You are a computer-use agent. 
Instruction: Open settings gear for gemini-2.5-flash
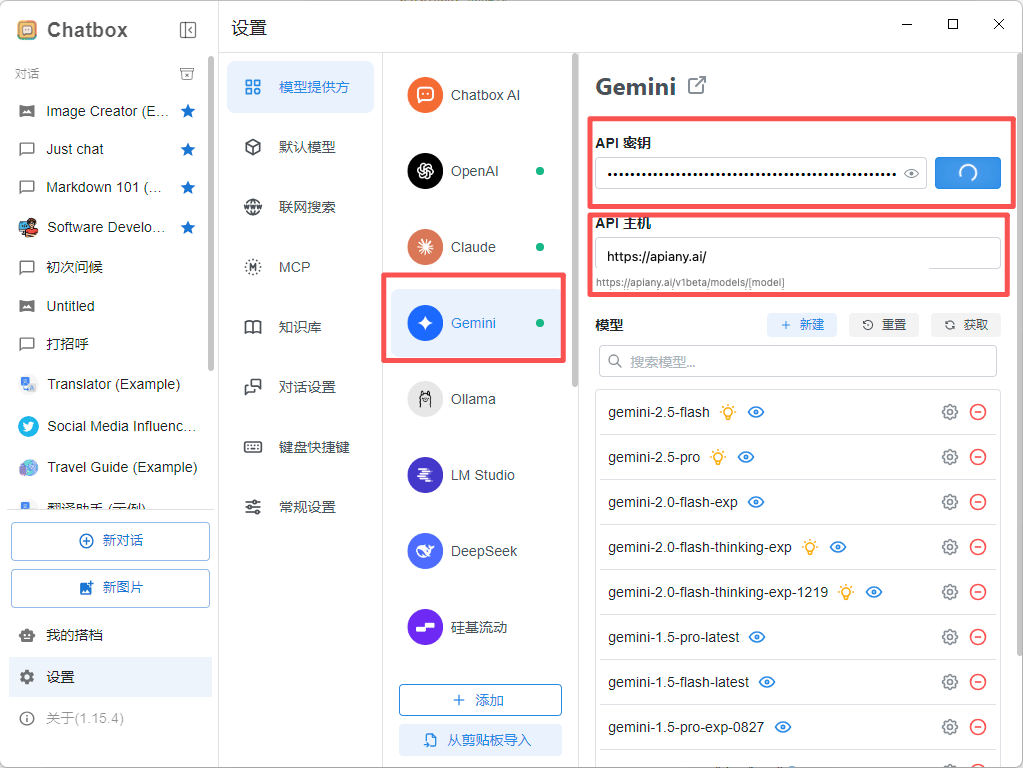[950, 412]
